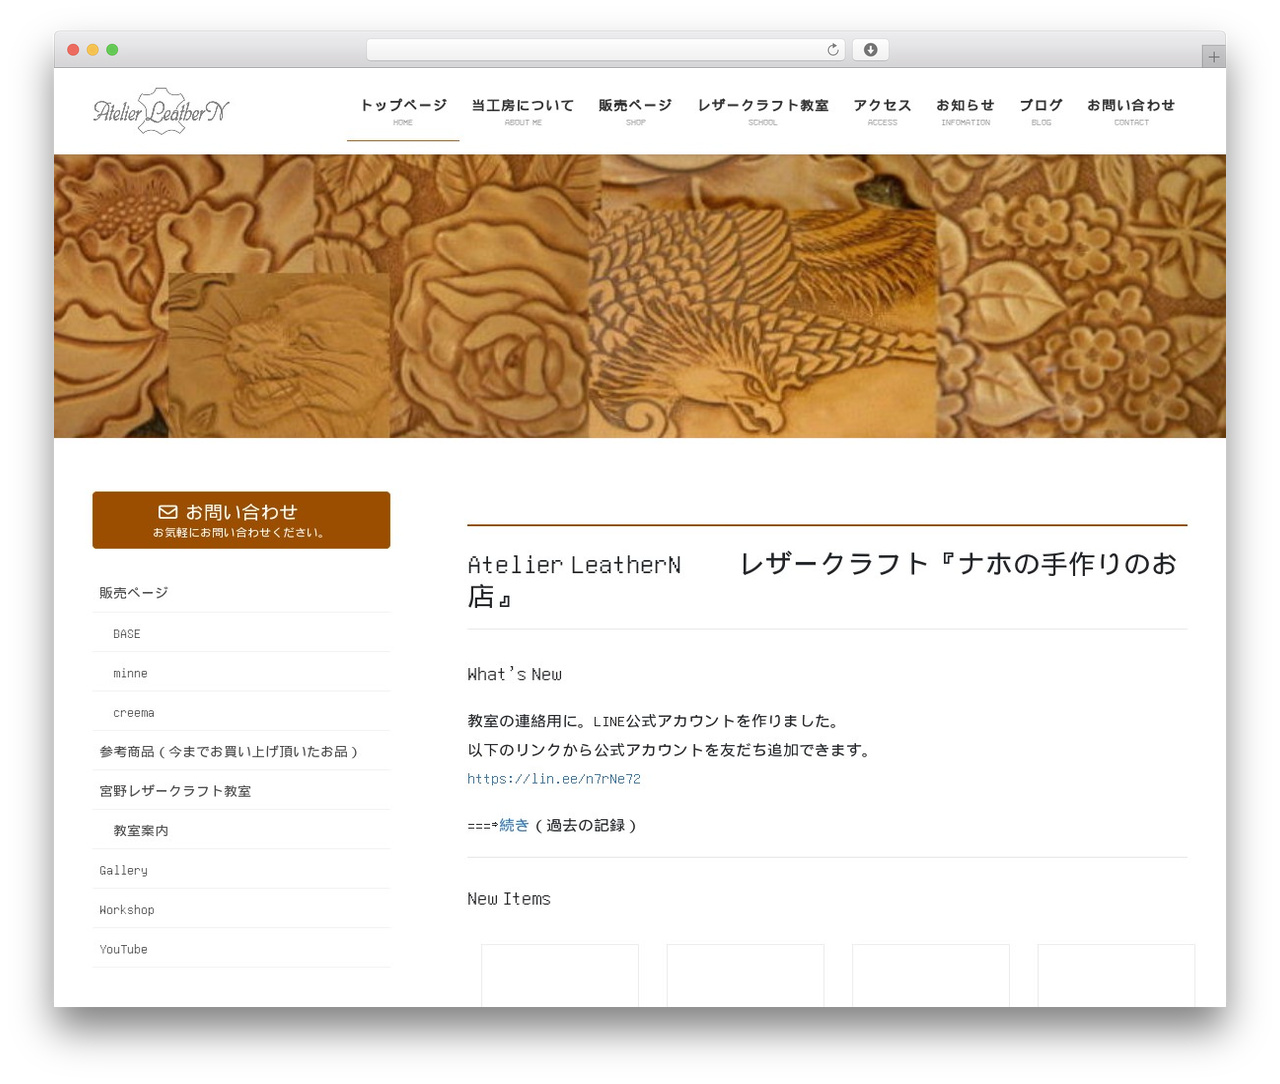The width and height of the screenshot is (1280, 1084).
Task: Follow the https://lin.ee/n7rNe72 LINE link
Action: [x=554, y=779]
